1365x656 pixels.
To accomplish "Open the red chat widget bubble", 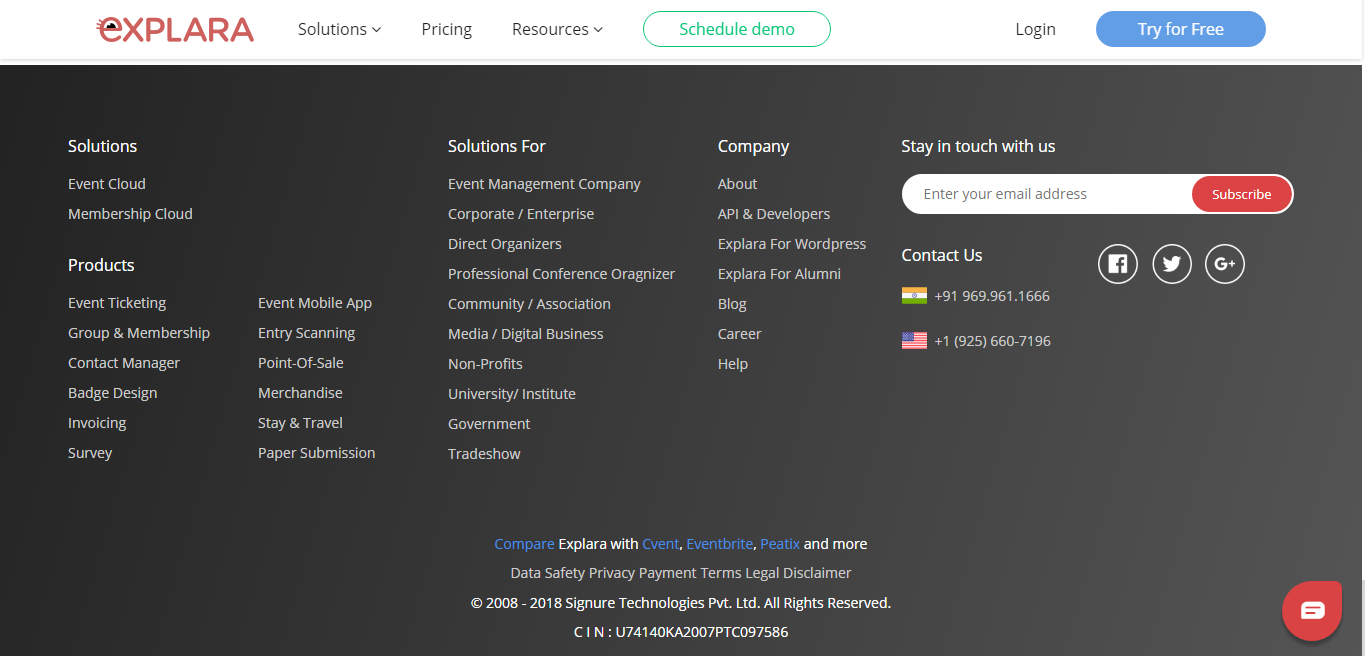I will [x=1312, y=610].
